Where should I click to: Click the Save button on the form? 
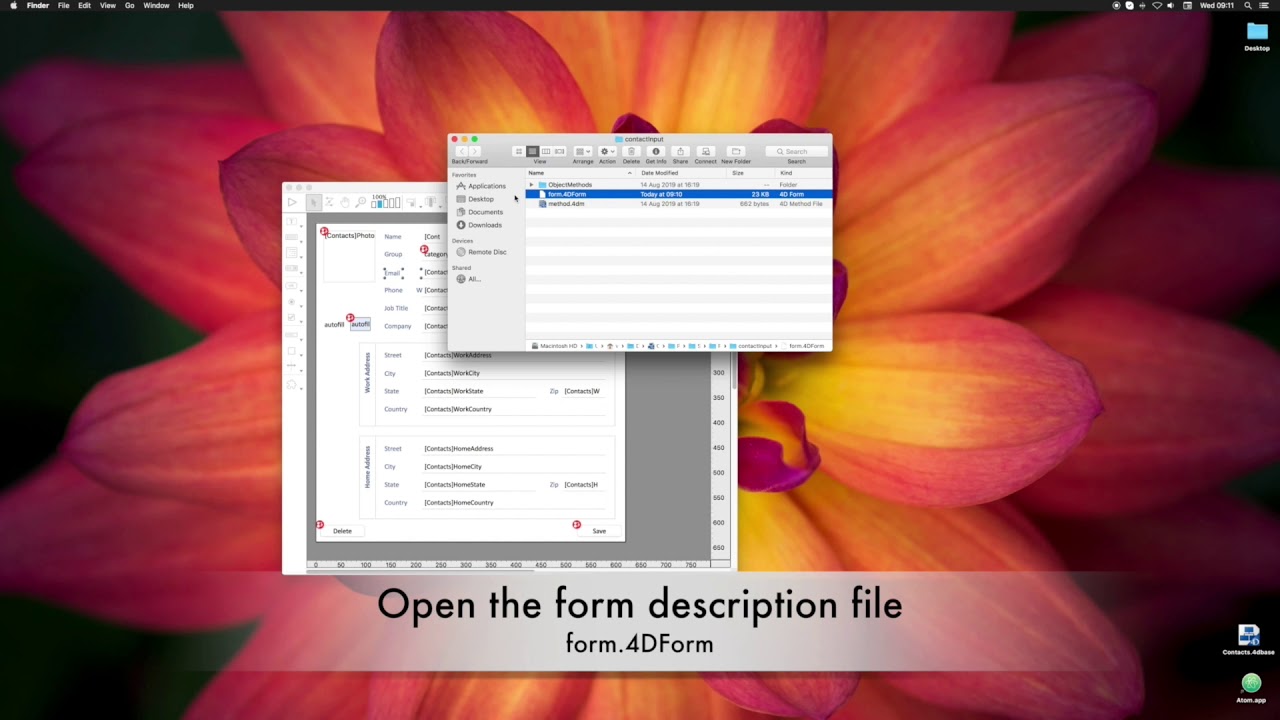tap(599, 531)
